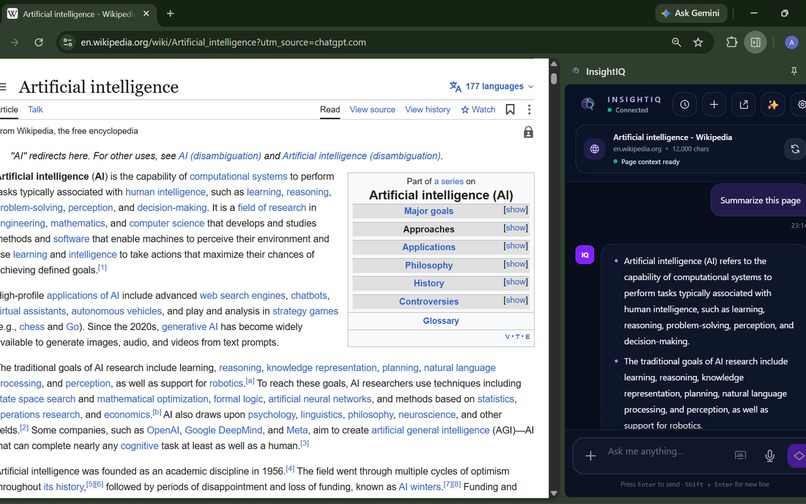Click the forward navigation arrow
The height and width of the screenshot is (504, 806).
coord(14,42)
